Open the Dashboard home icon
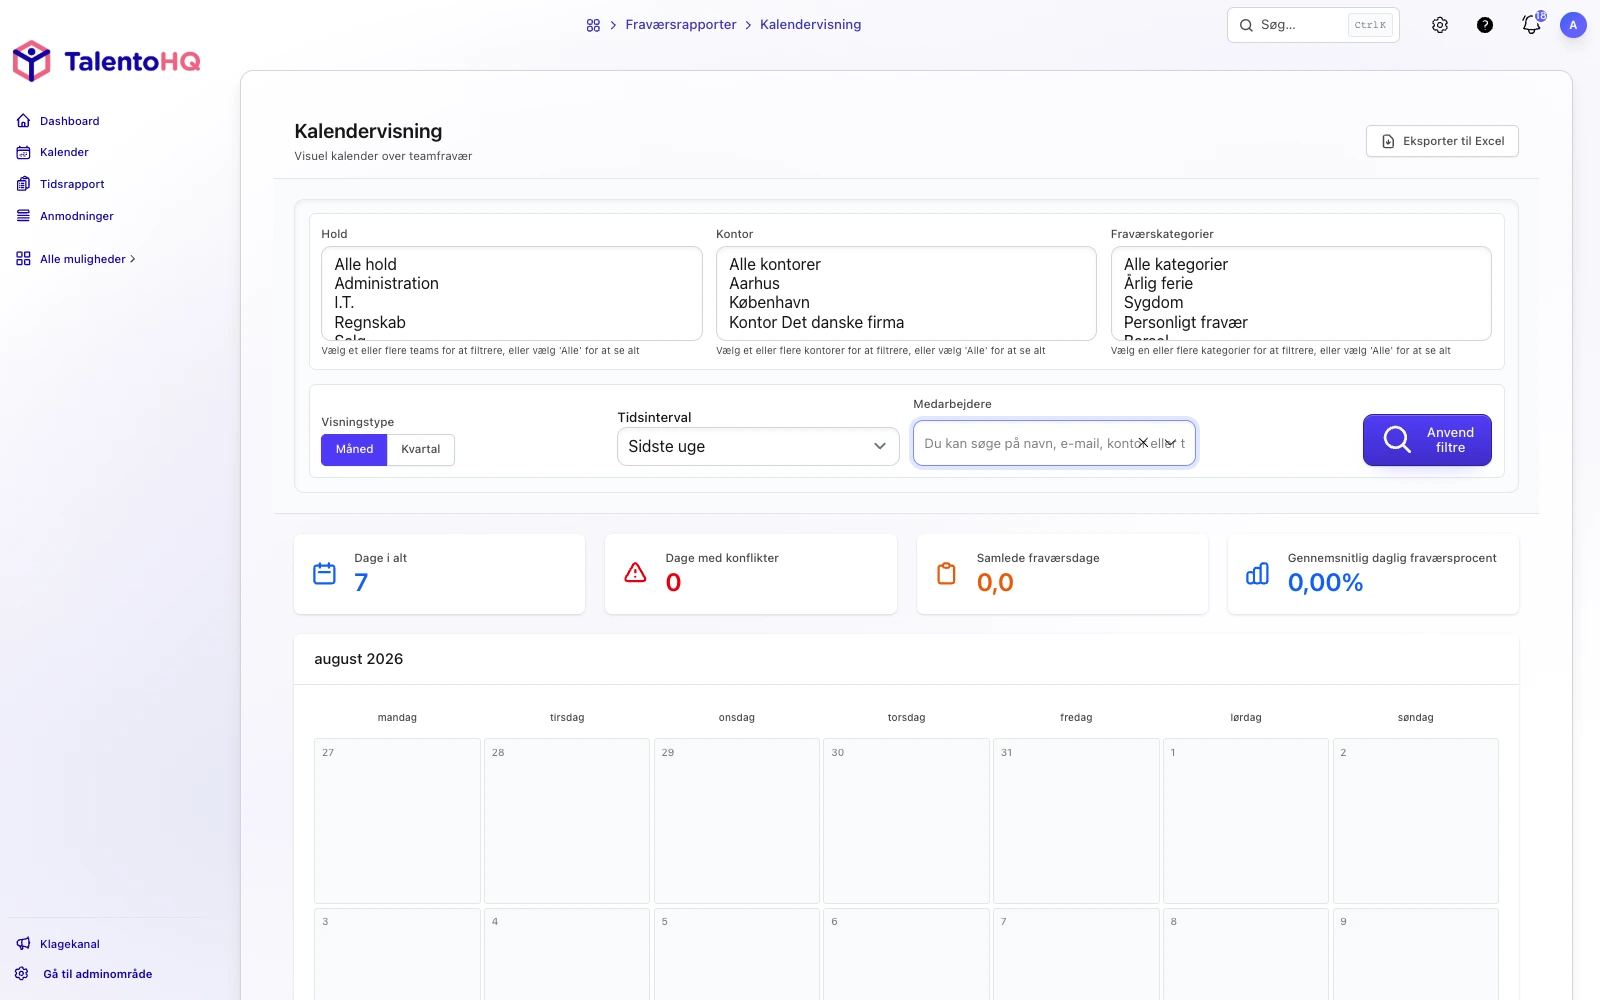Screen dimensions: 1600x1000 click(24, 121)
